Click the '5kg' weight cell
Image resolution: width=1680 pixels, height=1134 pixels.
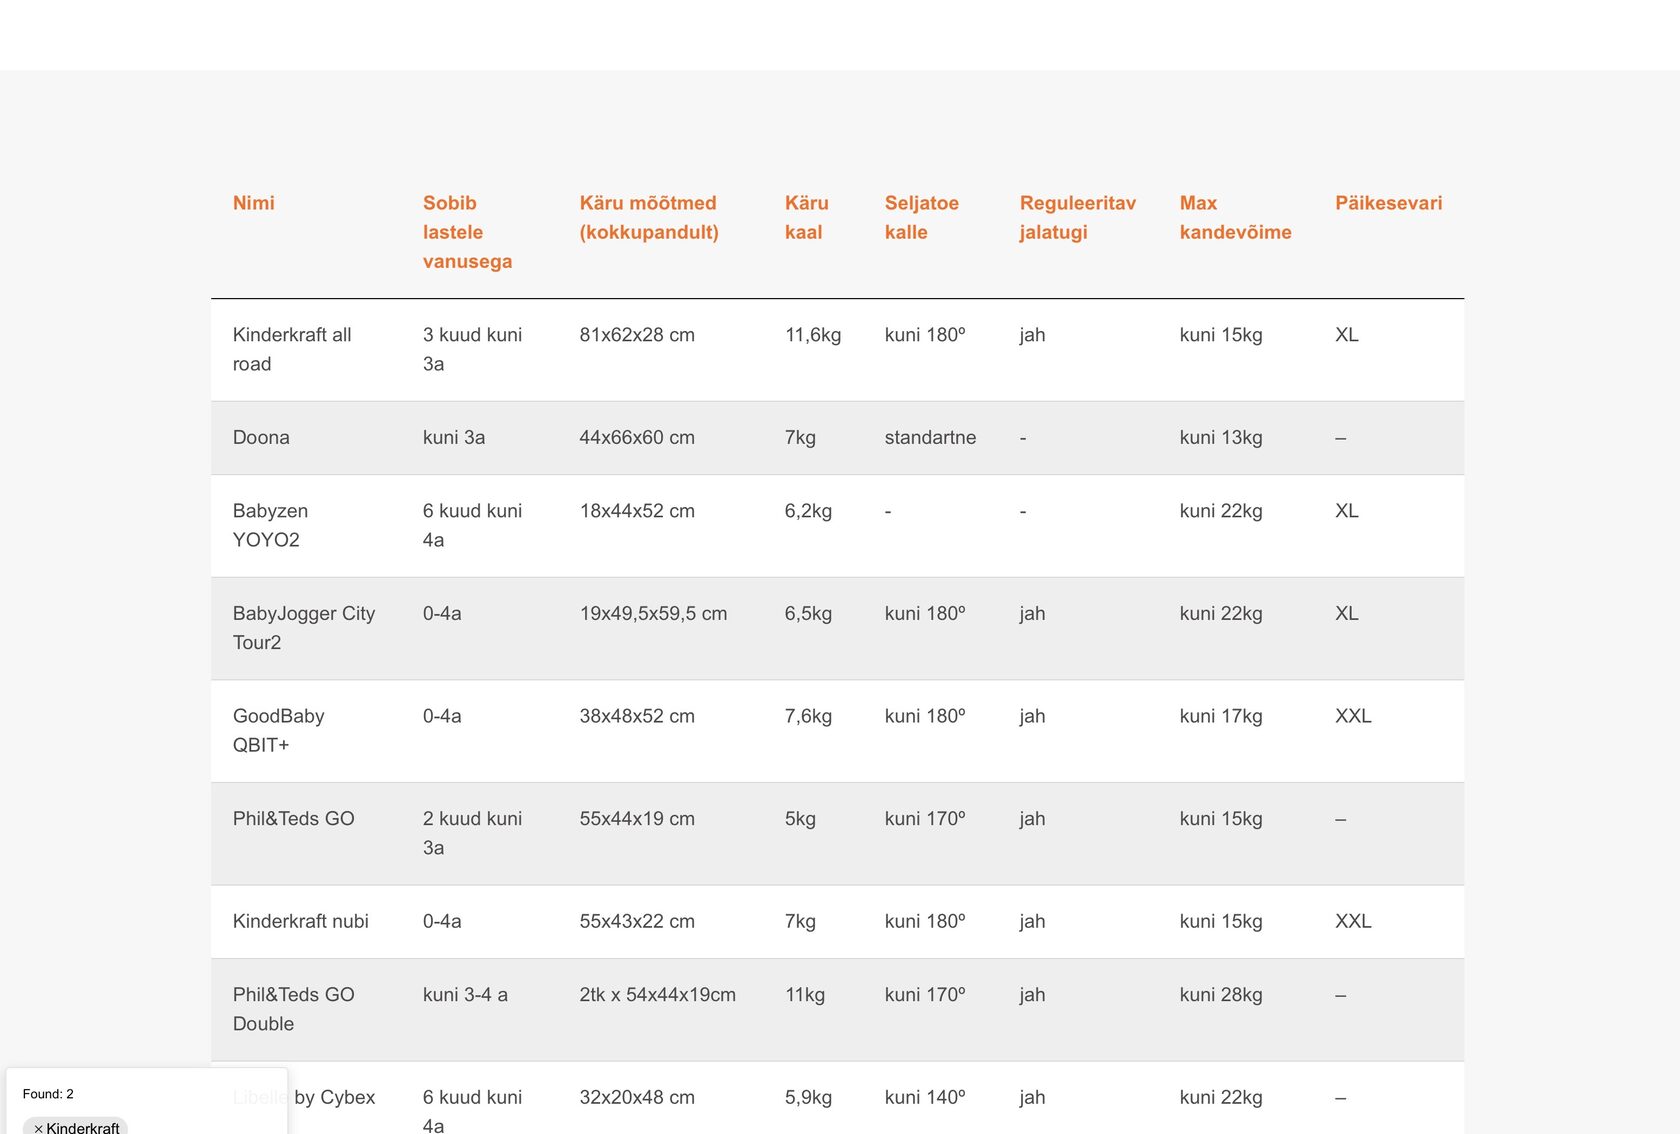tap(801, 819)
